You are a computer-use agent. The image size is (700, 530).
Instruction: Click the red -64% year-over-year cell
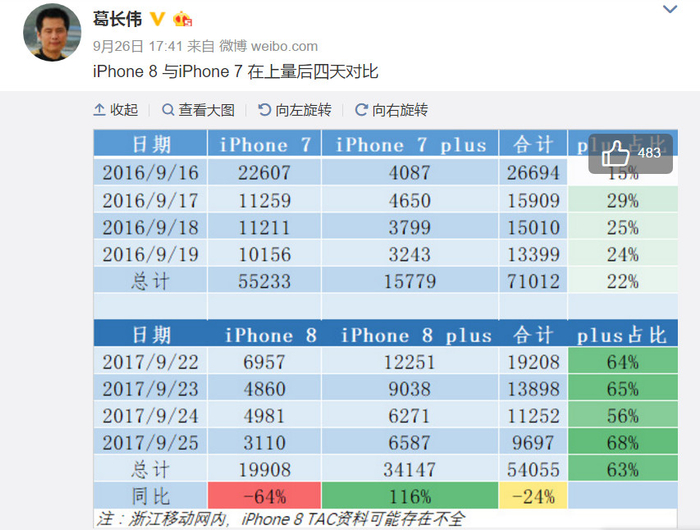point(264,496)
